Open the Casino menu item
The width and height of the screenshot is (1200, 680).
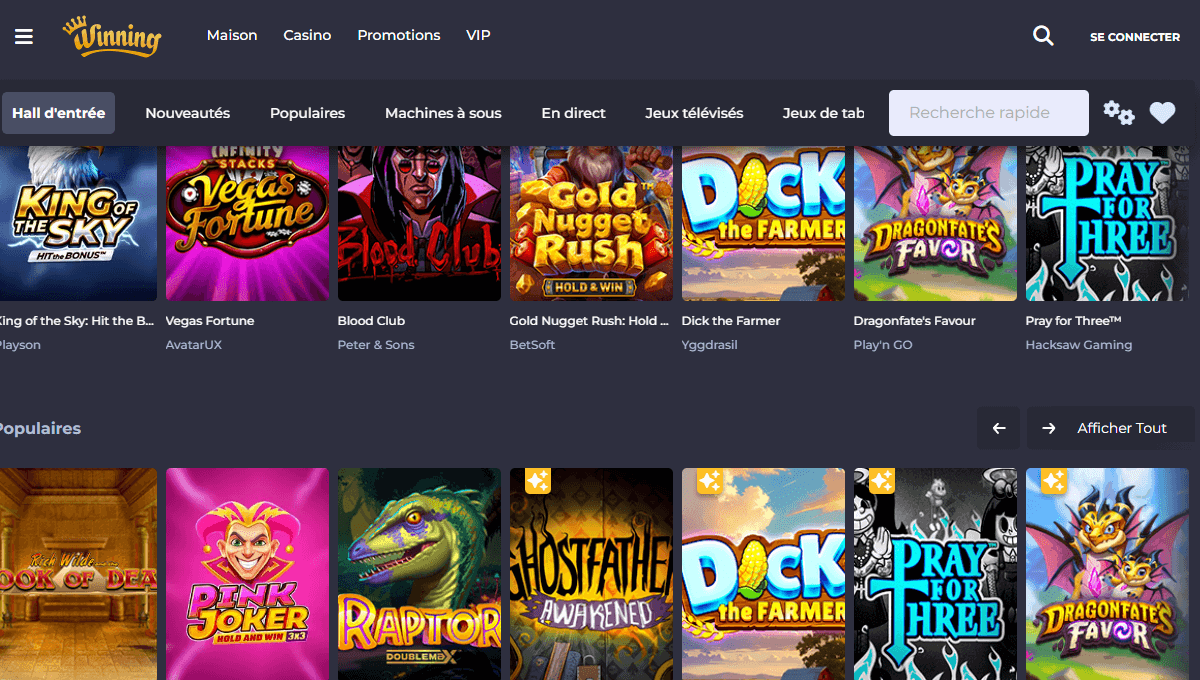(307, 35)
